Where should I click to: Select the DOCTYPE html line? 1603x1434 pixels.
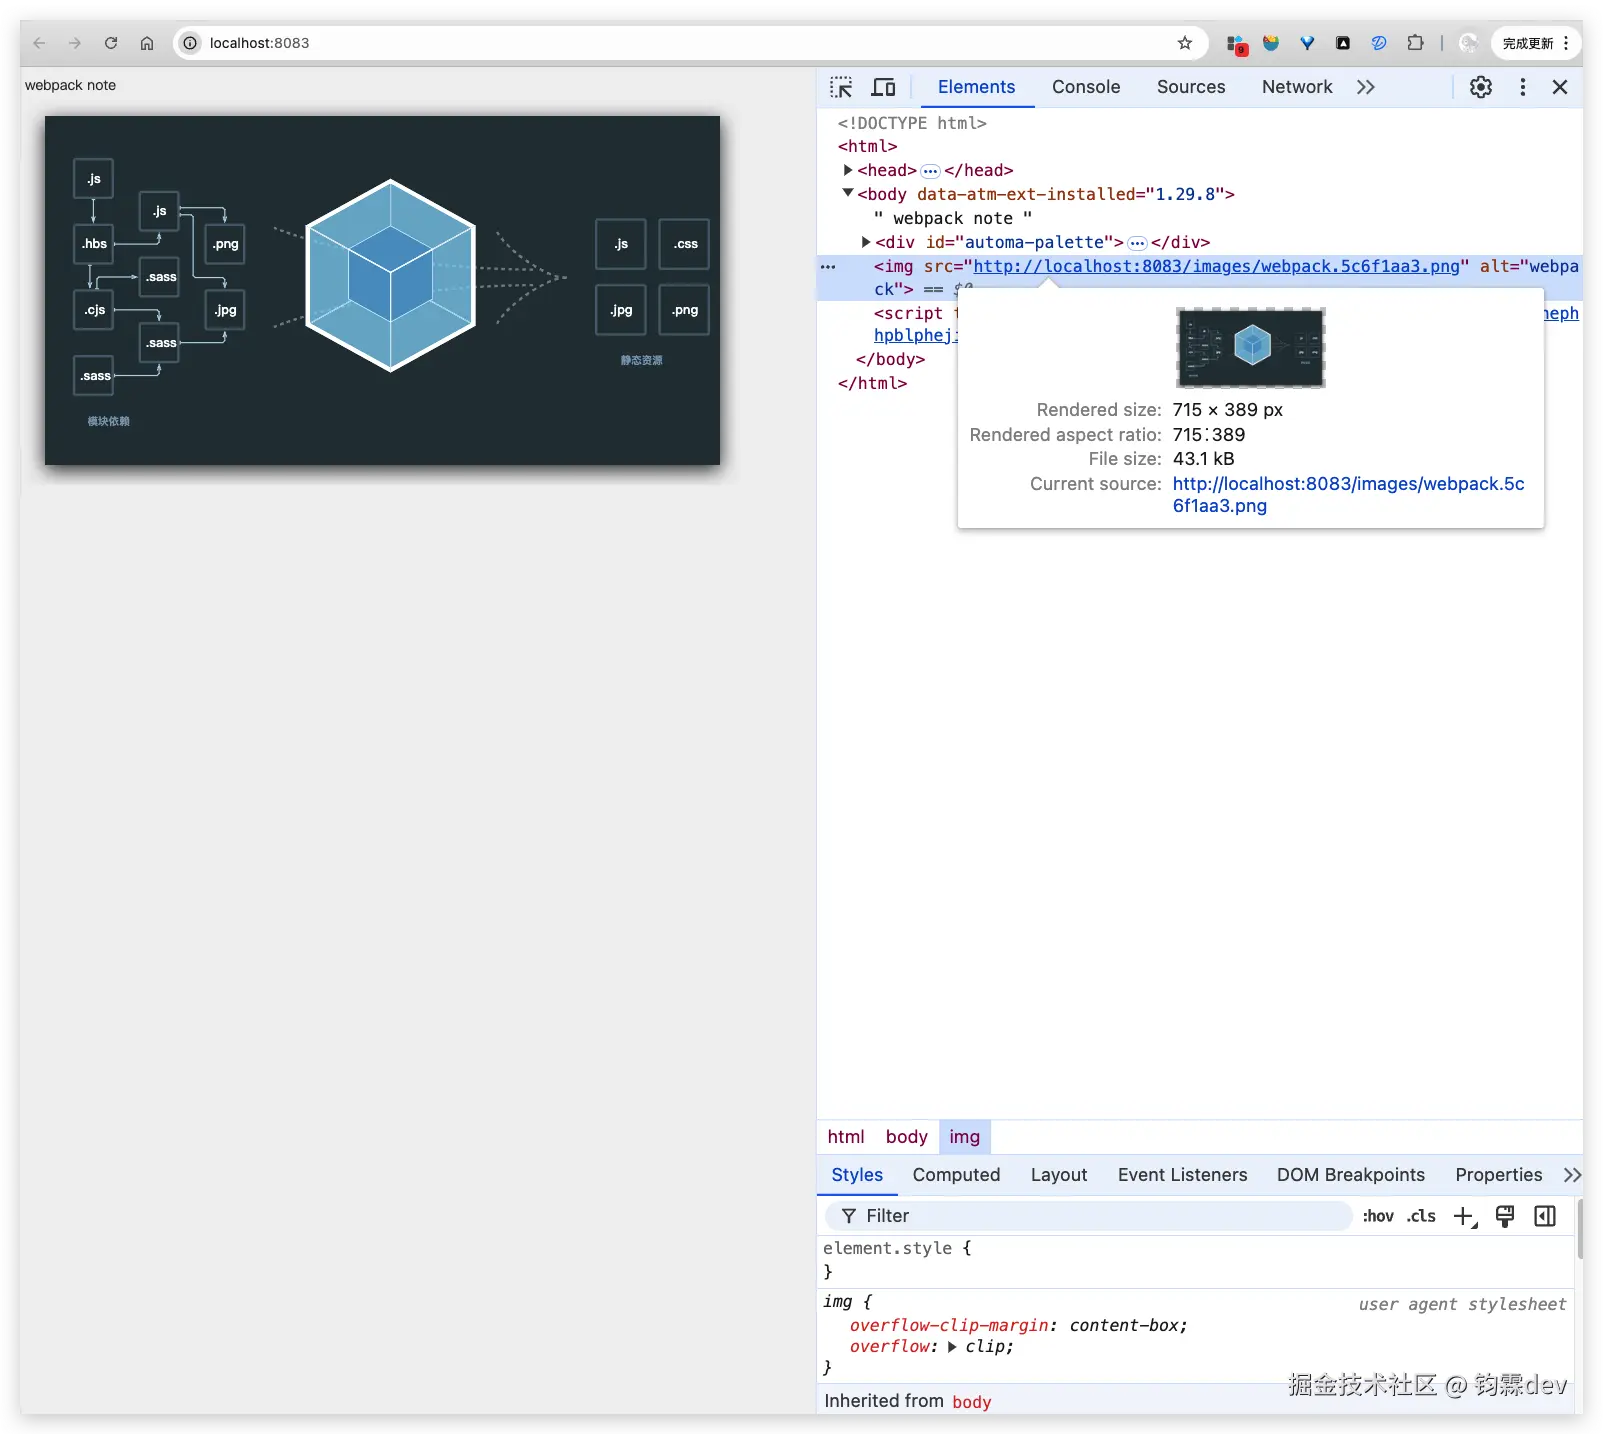click(912, 123)
